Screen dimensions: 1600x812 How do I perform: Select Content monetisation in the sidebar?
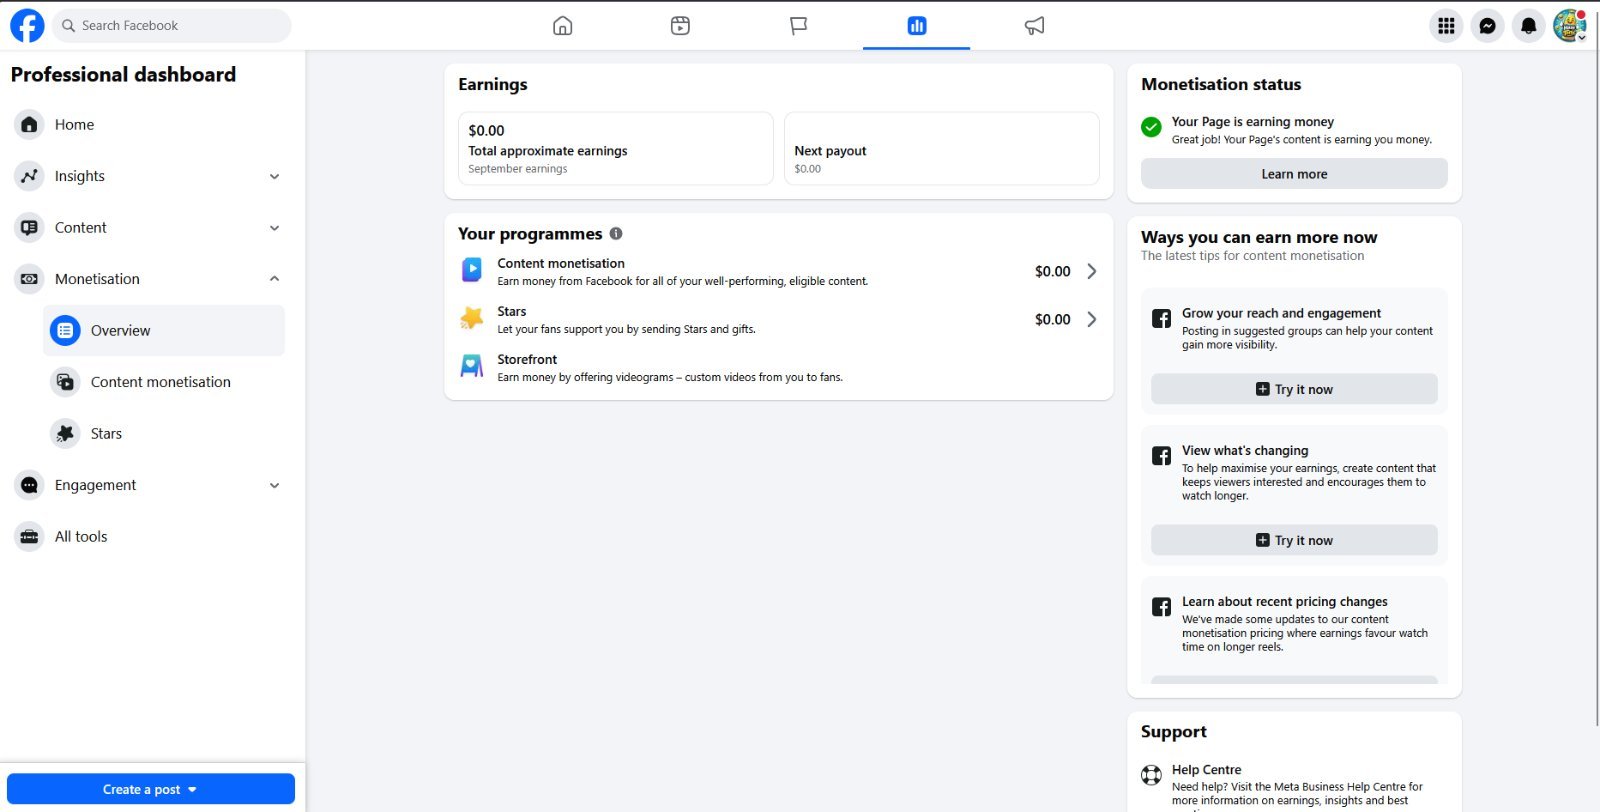(x=164, y=382)
